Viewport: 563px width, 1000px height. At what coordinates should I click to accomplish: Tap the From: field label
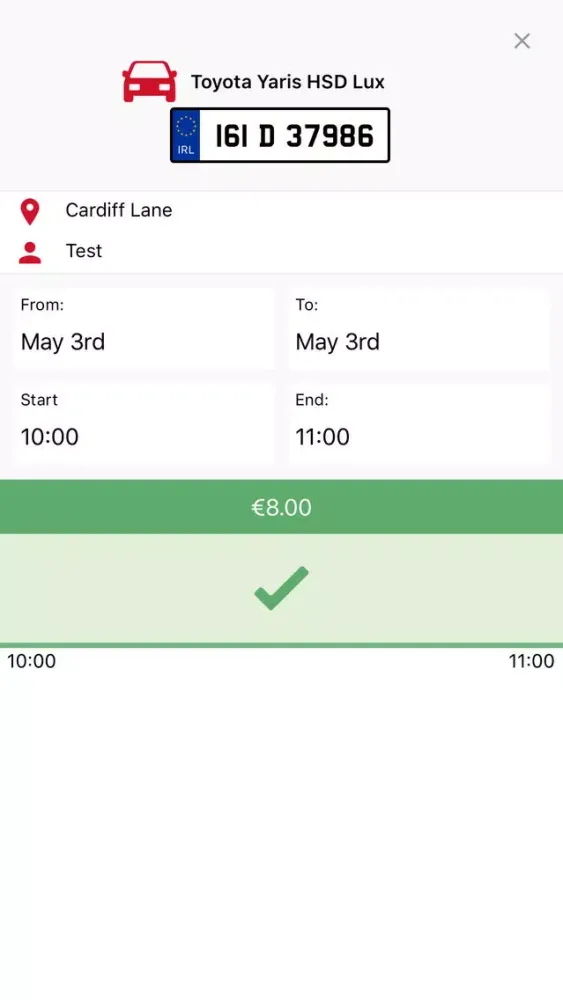42,305
